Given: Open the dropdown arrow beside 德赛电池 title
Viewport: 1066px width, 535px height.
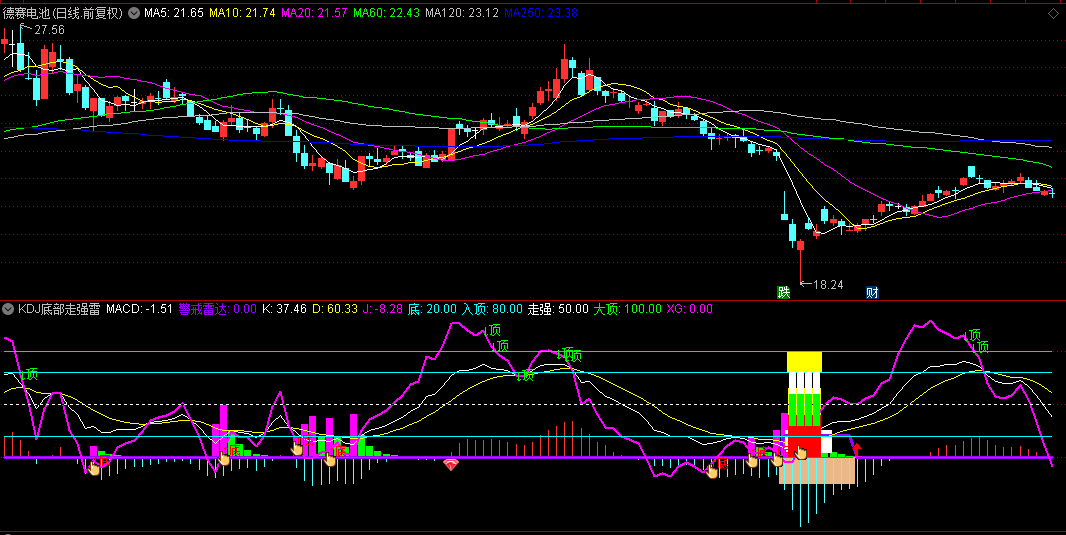Looking at the screenshot, I should pos(133,13).
